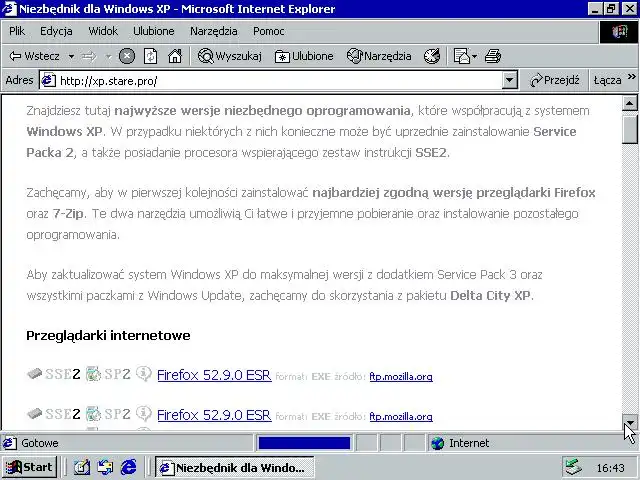
Task: Open the Edycja menu
Action: point(56,31)
